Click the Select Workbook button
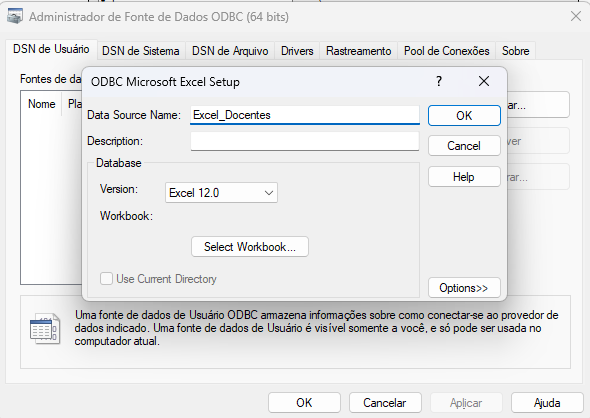 pyautogui.click(x=250, y=247)
